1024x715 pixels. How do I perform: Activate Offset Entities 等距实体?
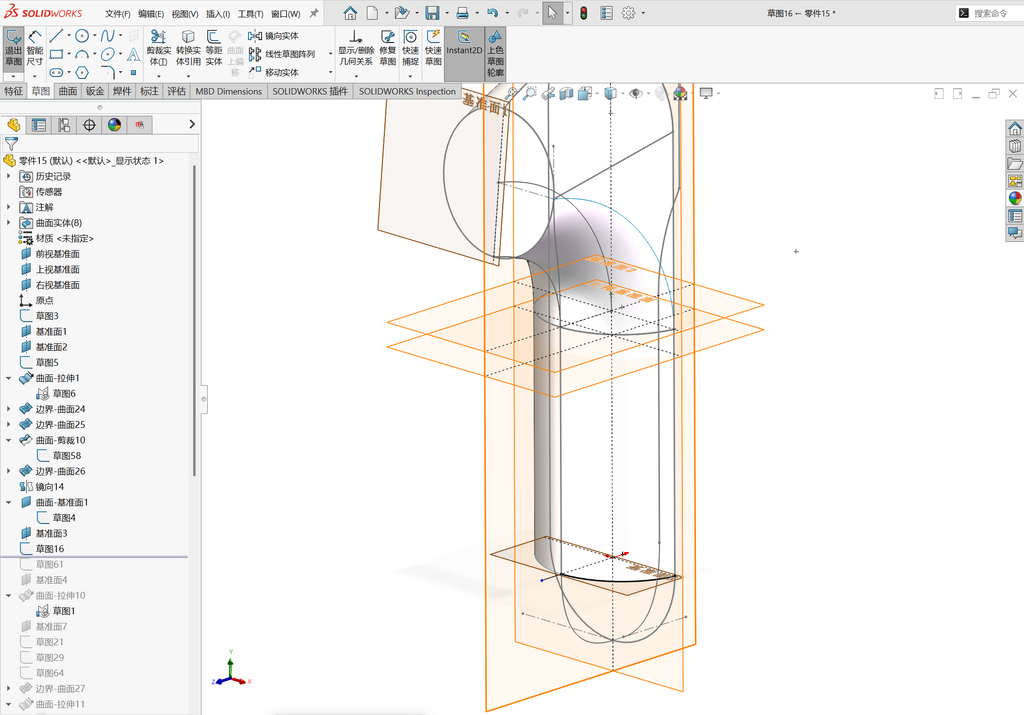coord(214,48)
